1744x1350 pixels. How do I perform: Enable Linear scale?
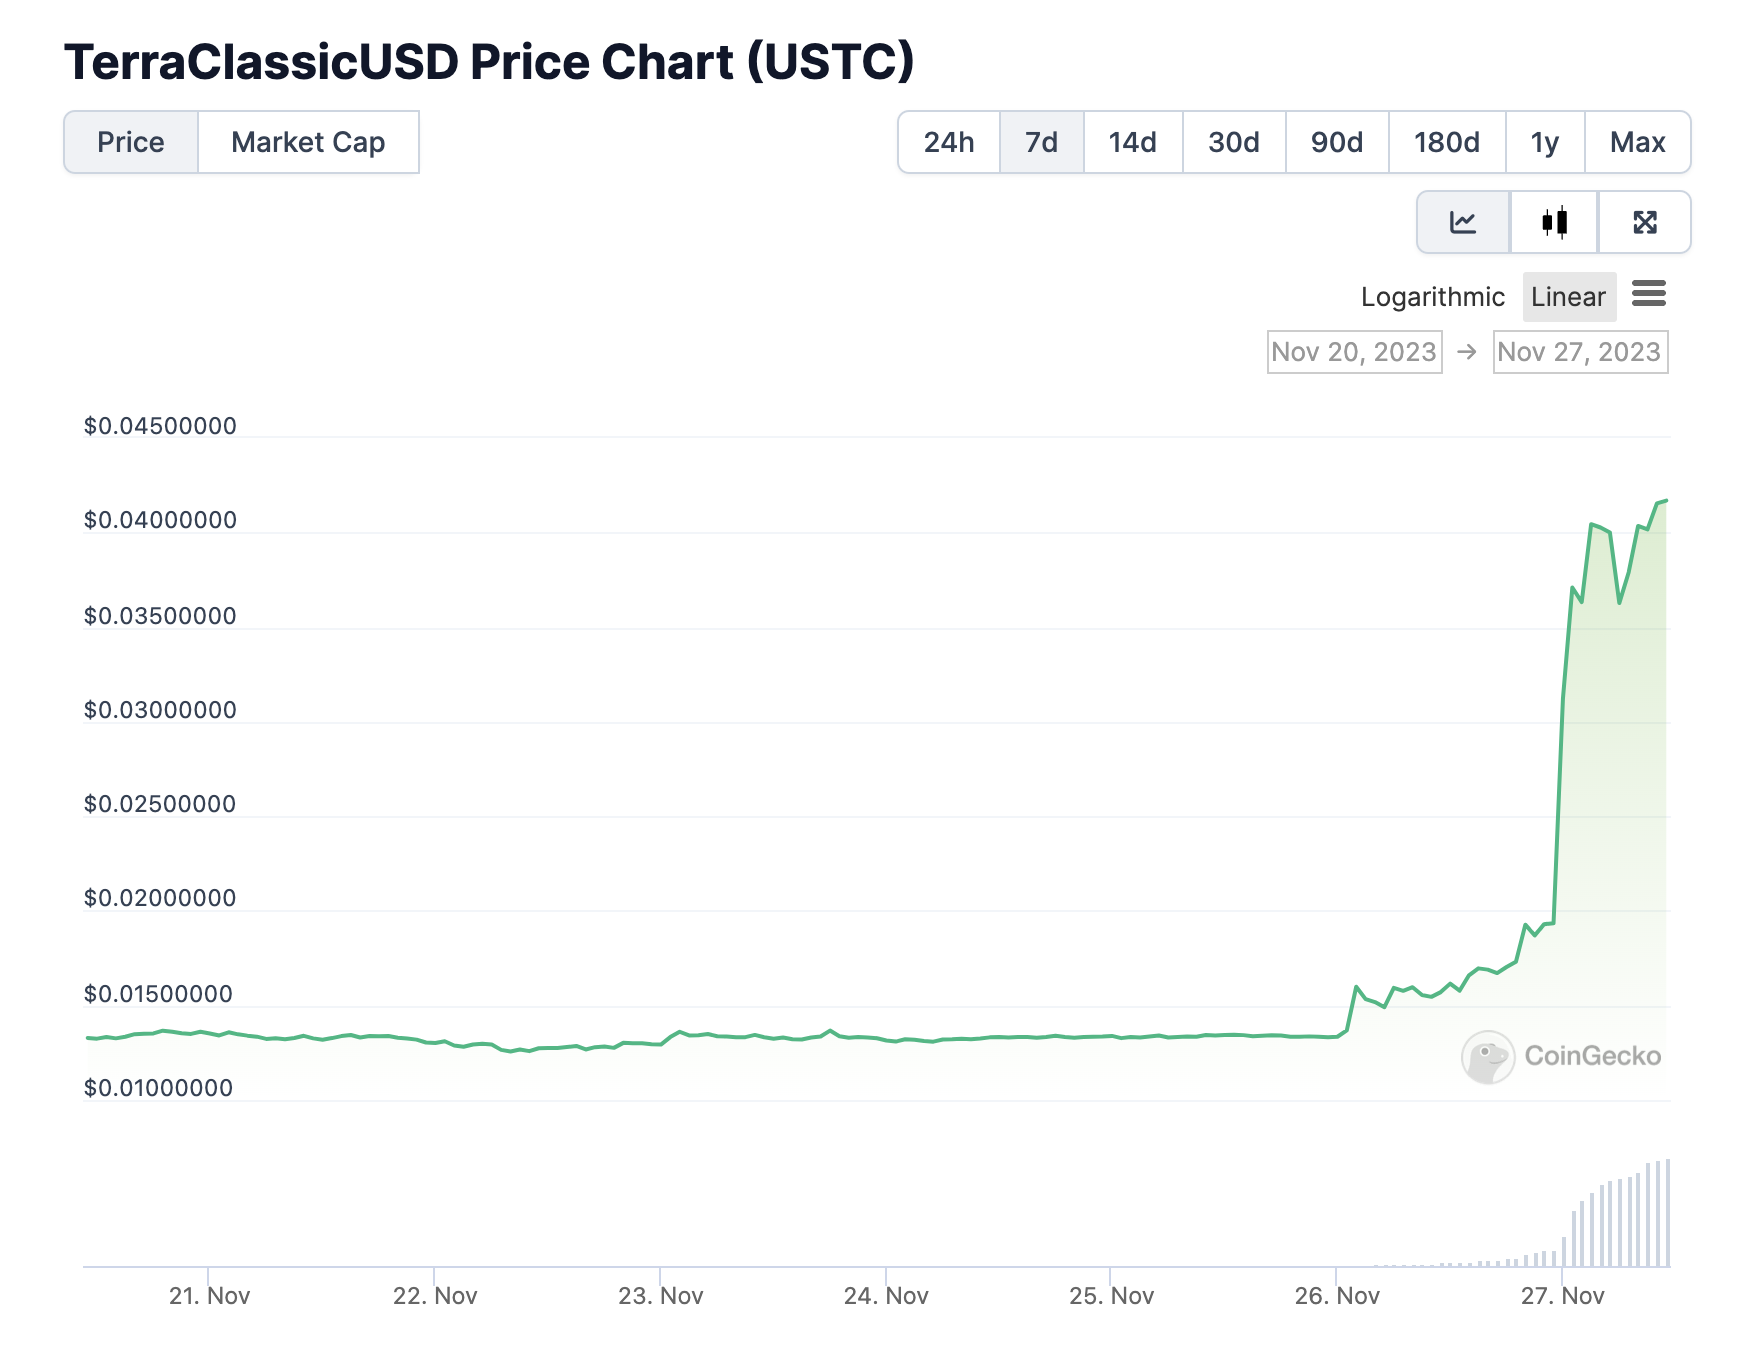[1568, 296]
